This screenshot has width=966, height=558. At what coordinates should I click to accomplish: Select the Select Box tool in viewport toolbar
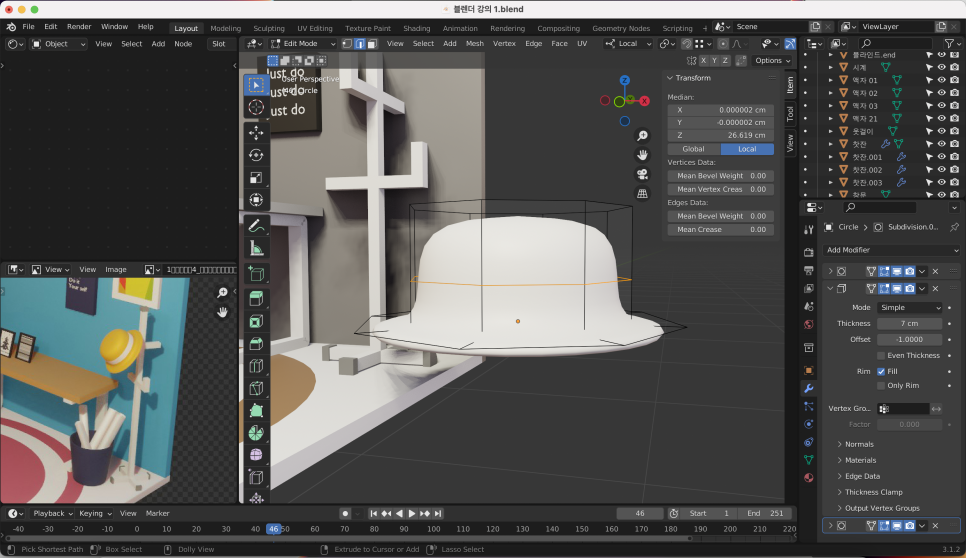[x=256, y=84]
